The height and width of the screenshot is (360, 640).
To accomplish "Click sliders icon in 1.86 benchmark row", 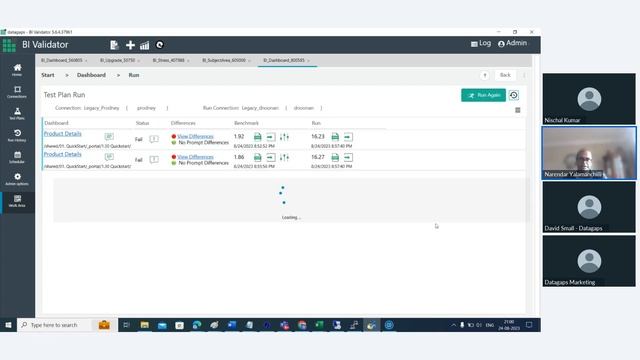I will coord(284,157).
